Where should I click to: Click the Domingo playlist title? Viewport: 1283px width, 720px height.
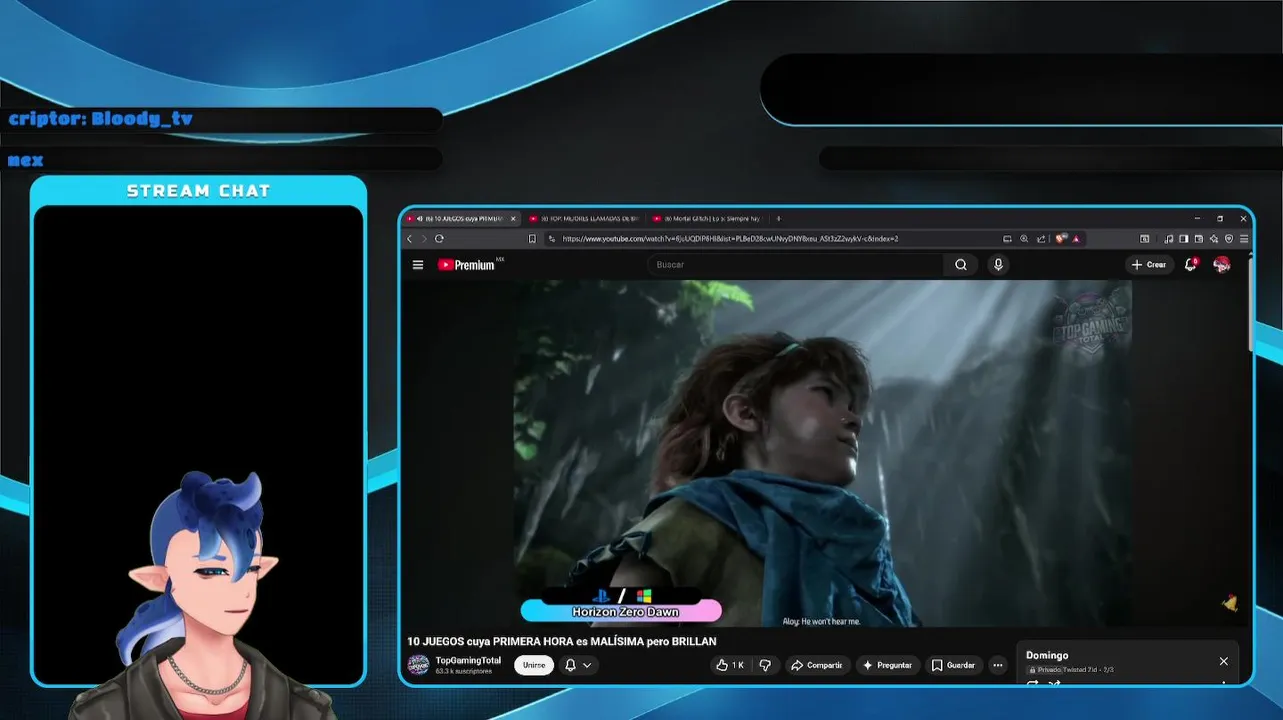click(x=1047, y=655)
